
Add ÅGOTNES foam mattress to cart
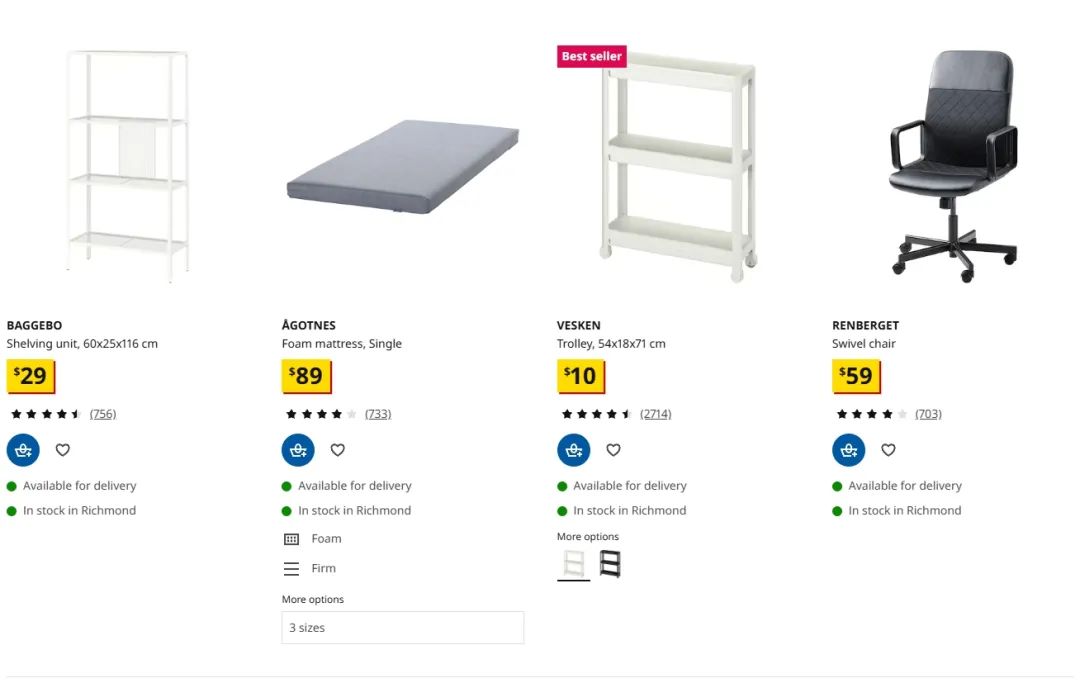(x=298, y=450)
